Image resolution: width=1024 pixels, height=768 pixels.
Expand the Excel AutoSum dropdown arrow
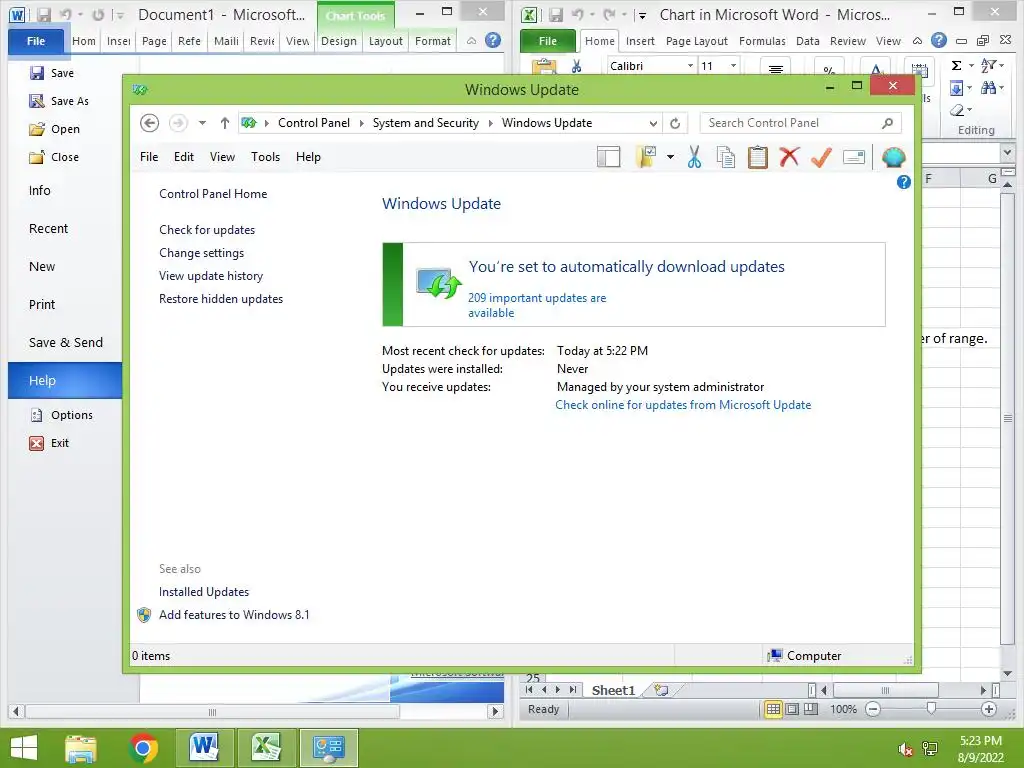(x=970, y=65)
